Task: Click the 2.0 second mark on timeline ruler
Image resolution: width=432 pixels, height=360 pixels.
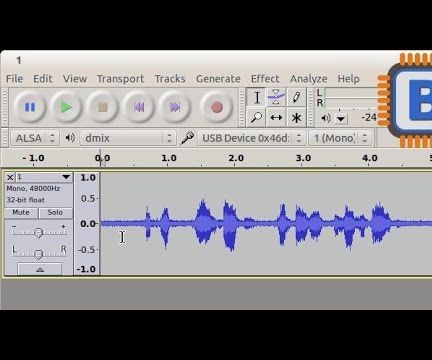Action: (x=236, y=158)
